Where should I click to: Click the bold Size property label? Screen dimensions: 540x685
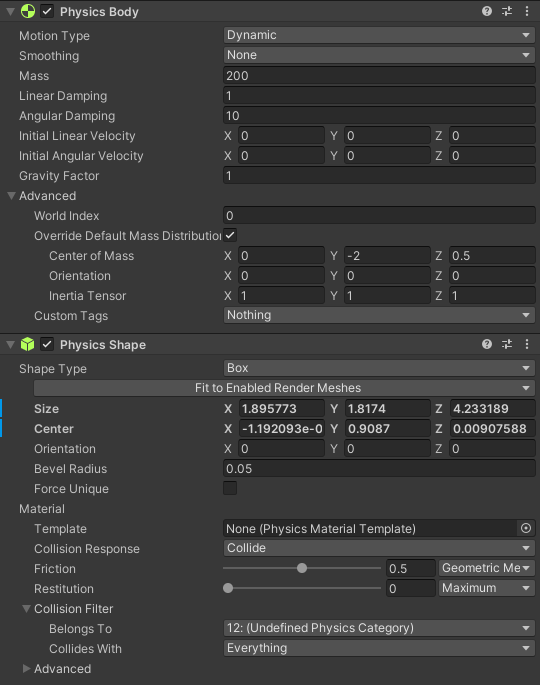pos(46,409)
